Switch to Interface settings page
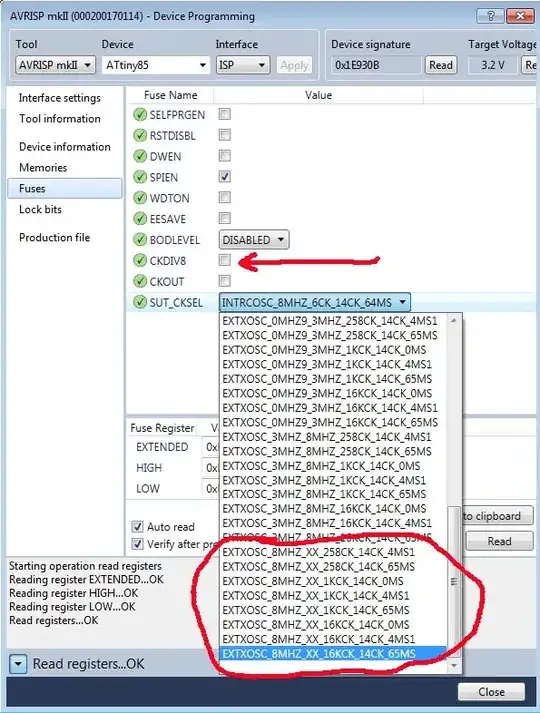 60,98
